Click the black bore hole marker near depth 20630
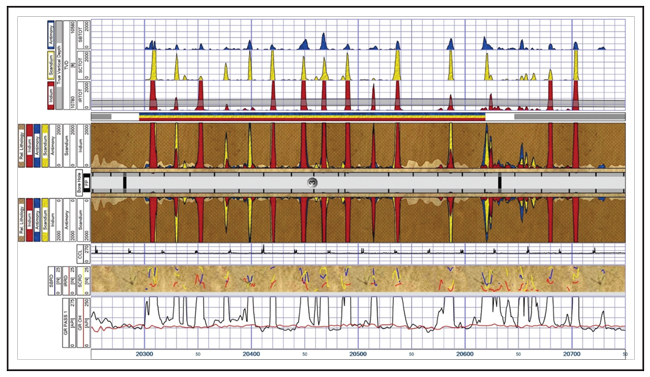Viewport: 650px width, 377px height. [x=500, y=182]
